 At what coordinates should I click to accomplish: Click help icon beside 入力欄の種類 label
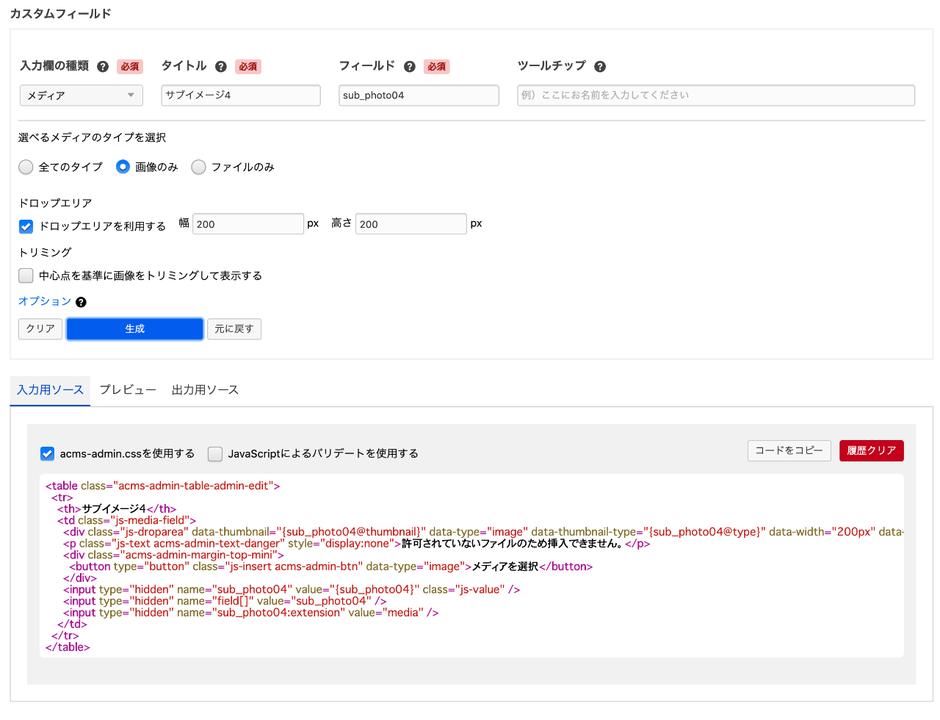pos(103,67)
